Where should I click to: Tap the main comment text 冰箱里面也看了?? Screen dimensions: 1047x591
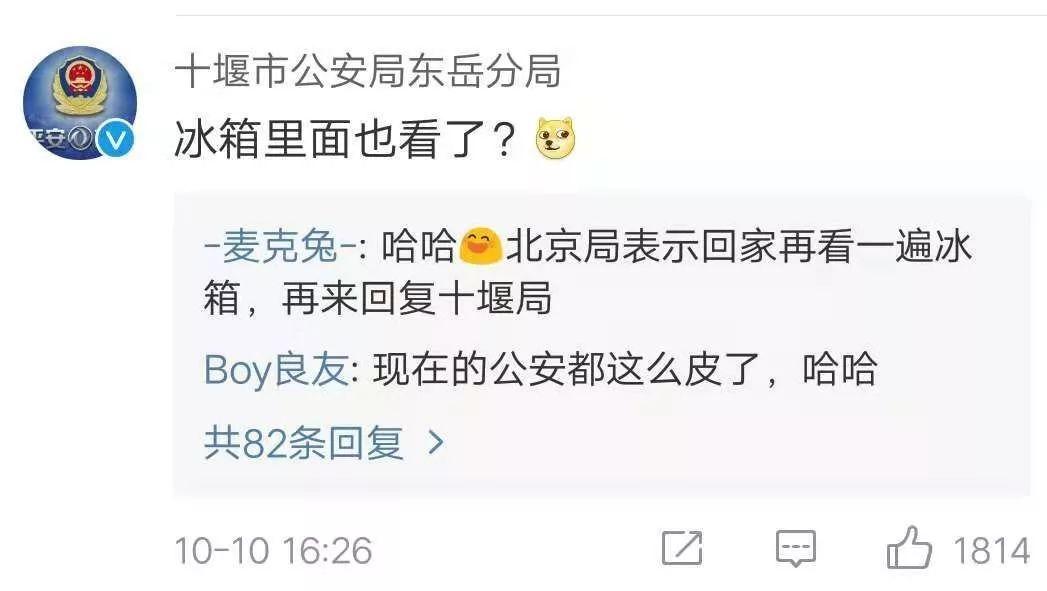tap(345, 139)
